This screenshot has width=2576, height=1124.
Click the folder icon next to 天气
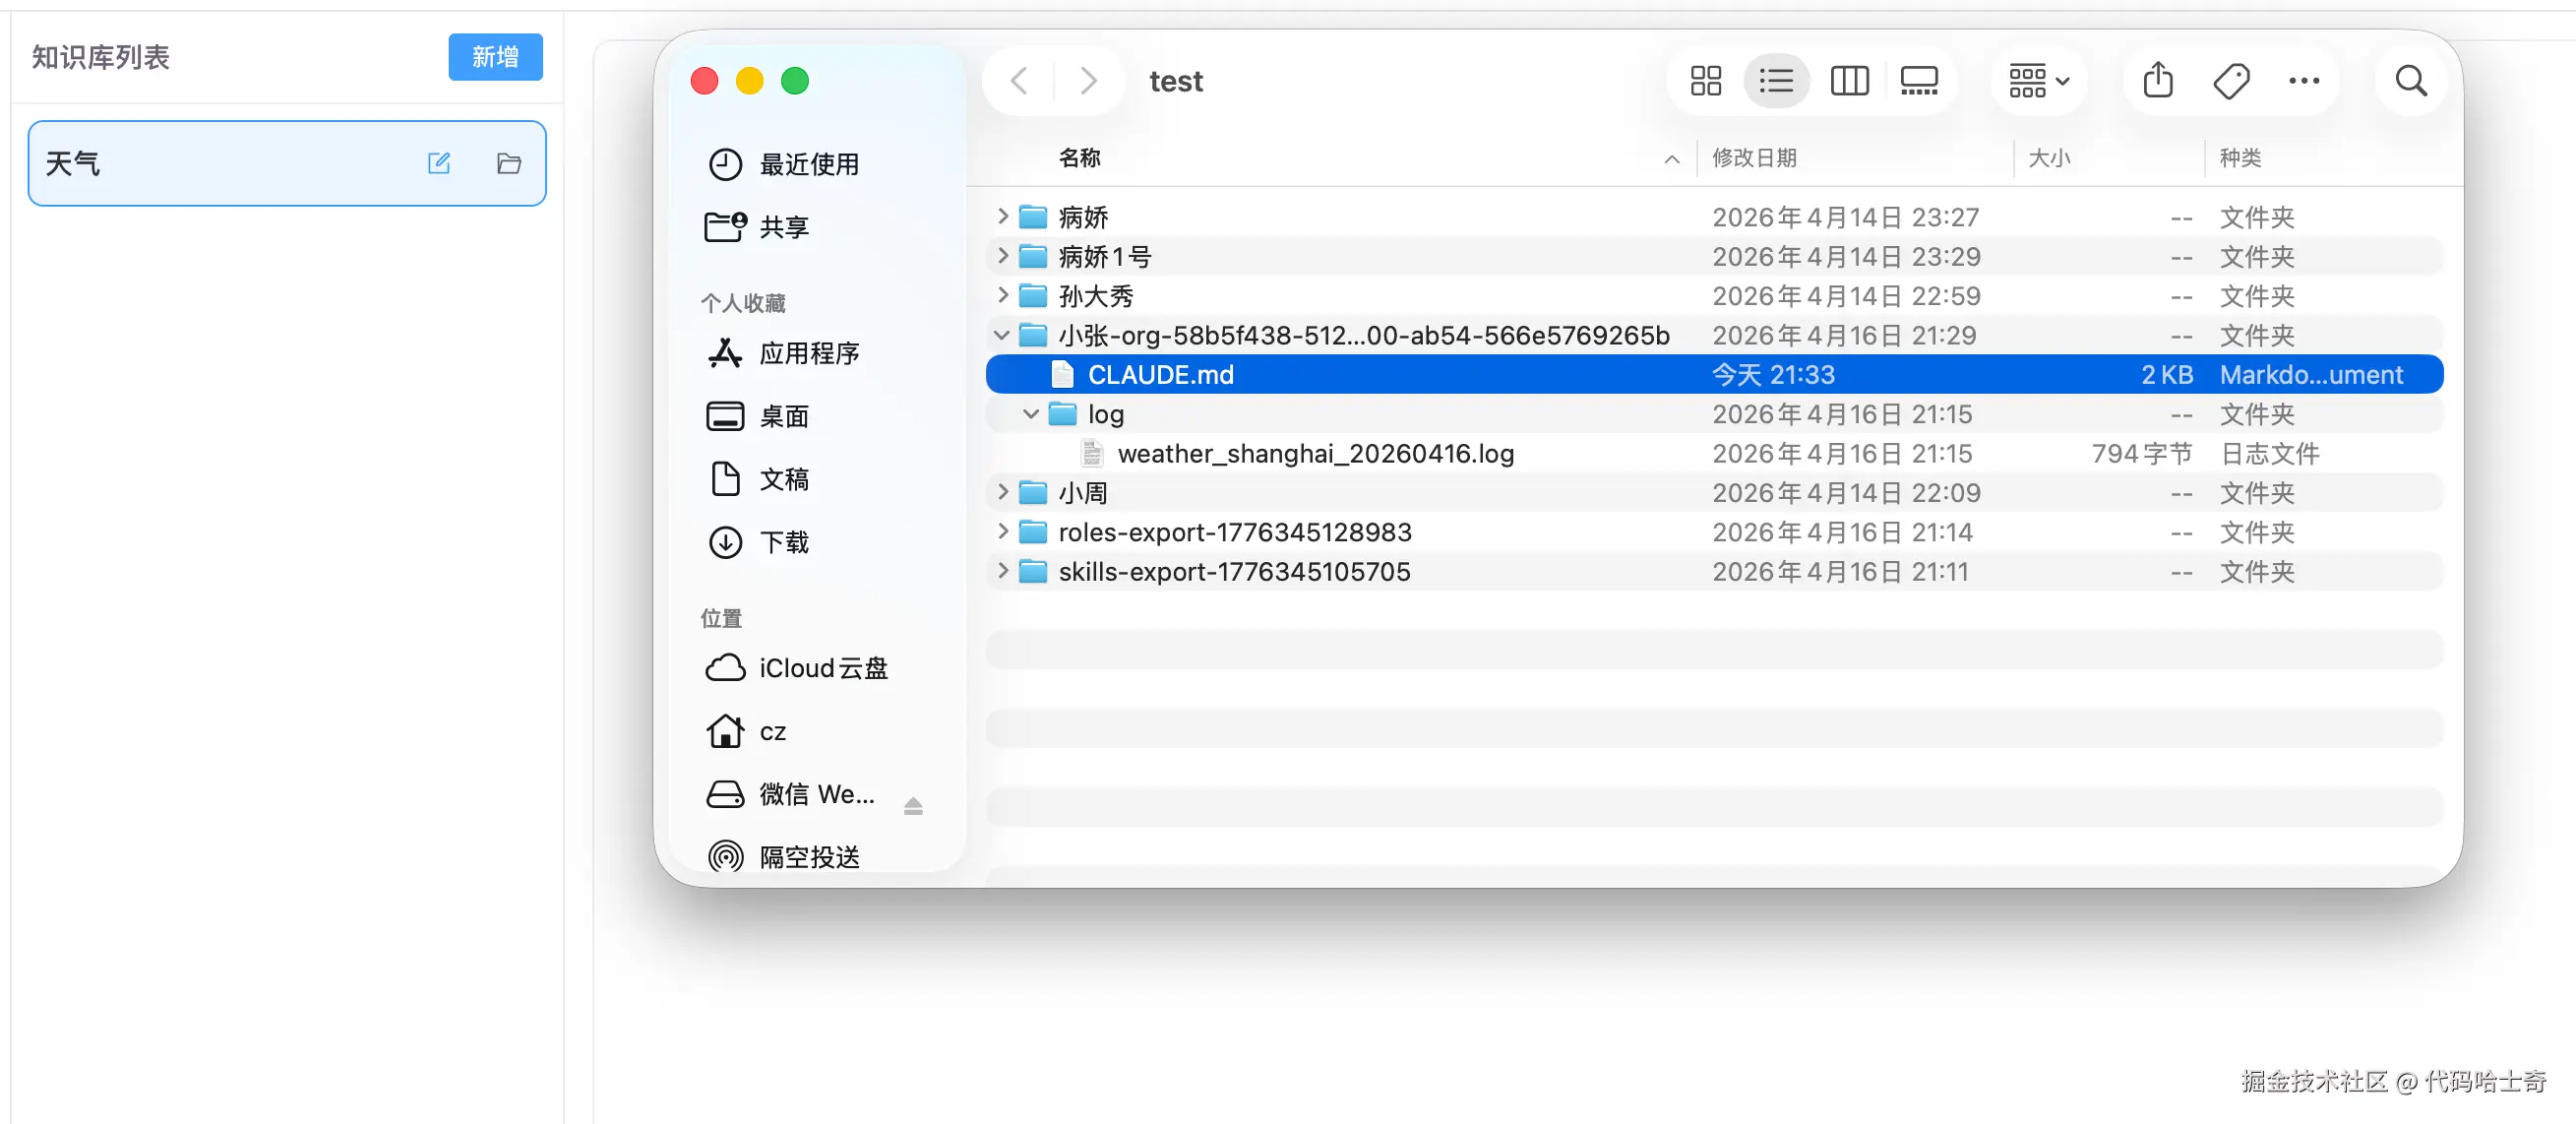(x=508, y=163)
